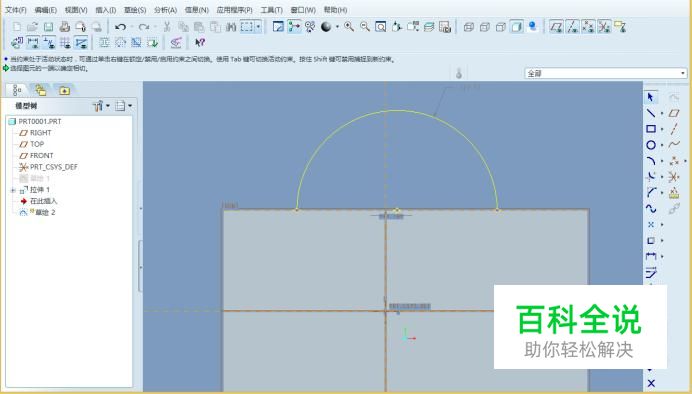Screen dimensions: 692x394
Task: Open the 文件(F) menu
Action: tap(15, 9)
